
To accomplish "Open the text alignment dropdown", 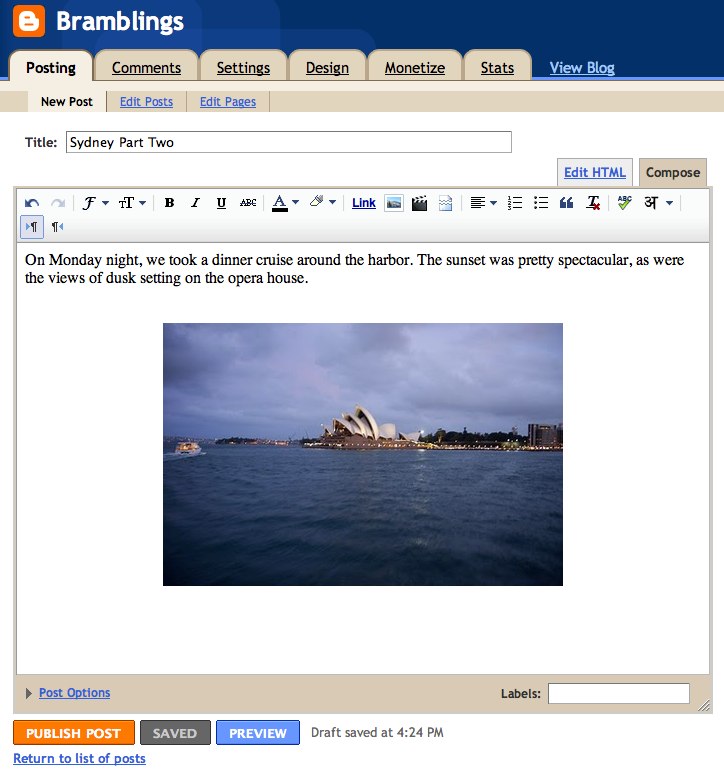I will point(483,203).
